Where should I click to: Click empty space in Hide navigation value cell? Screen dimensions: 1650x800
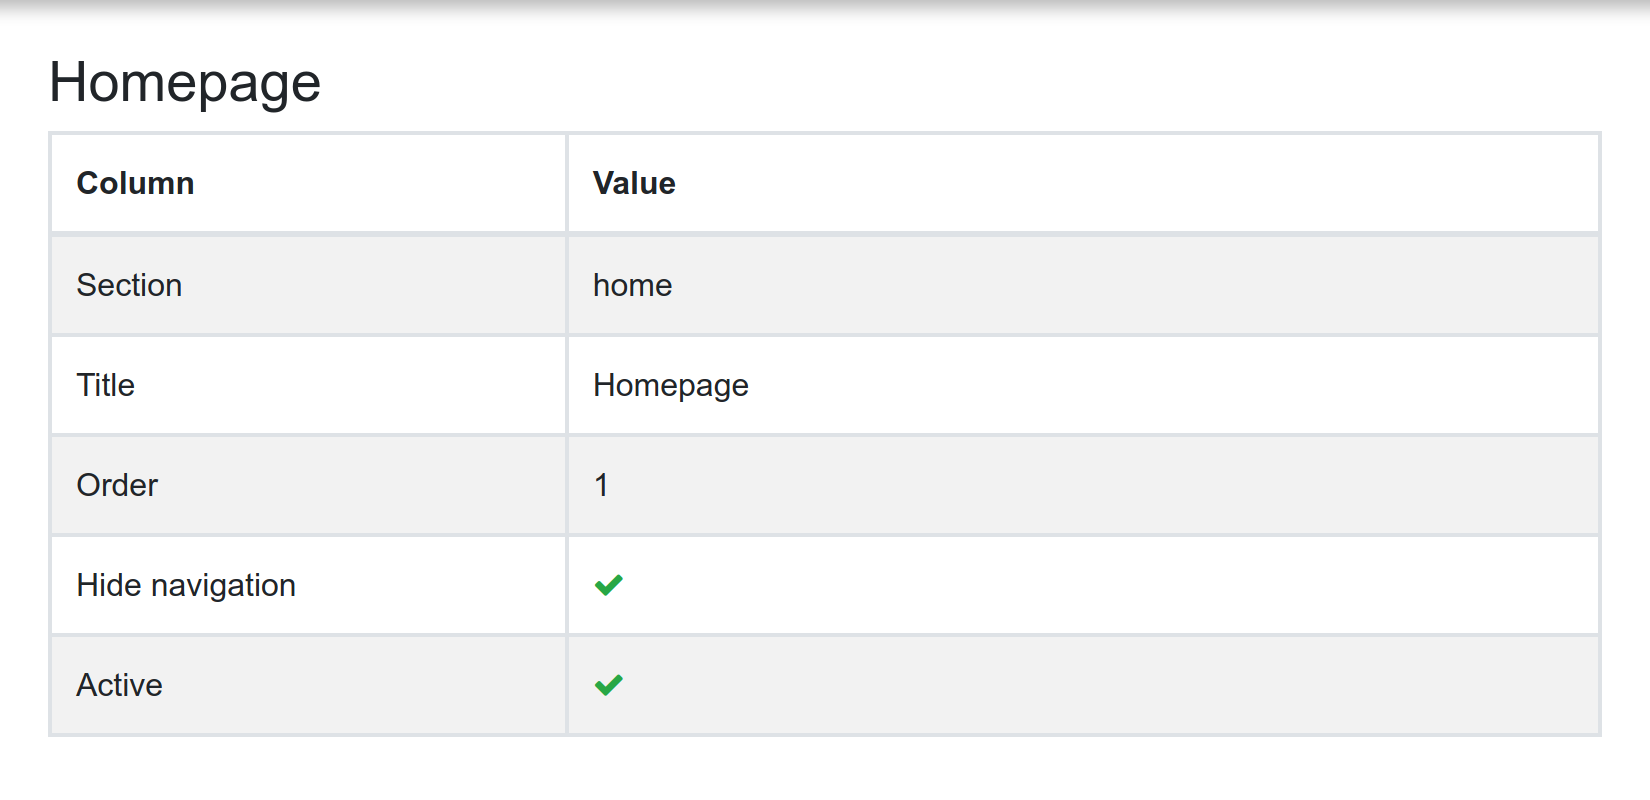point(1110,585)
